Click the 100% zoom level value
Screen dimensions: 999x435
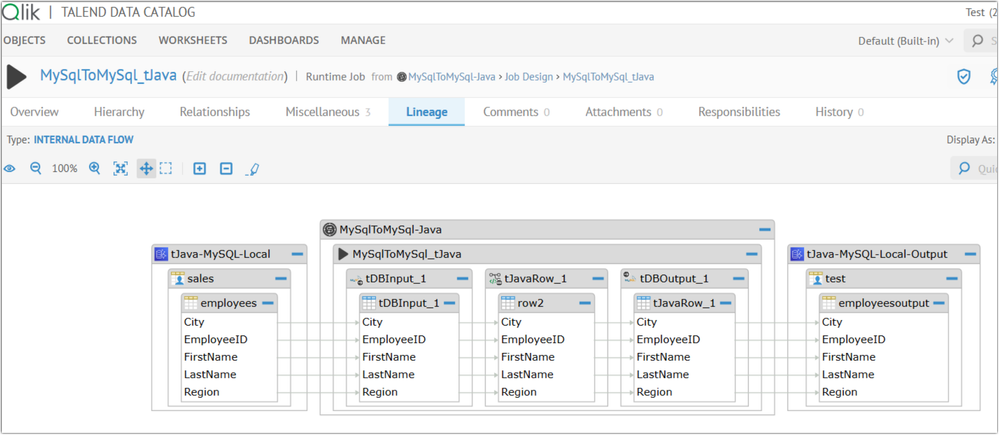64,169
